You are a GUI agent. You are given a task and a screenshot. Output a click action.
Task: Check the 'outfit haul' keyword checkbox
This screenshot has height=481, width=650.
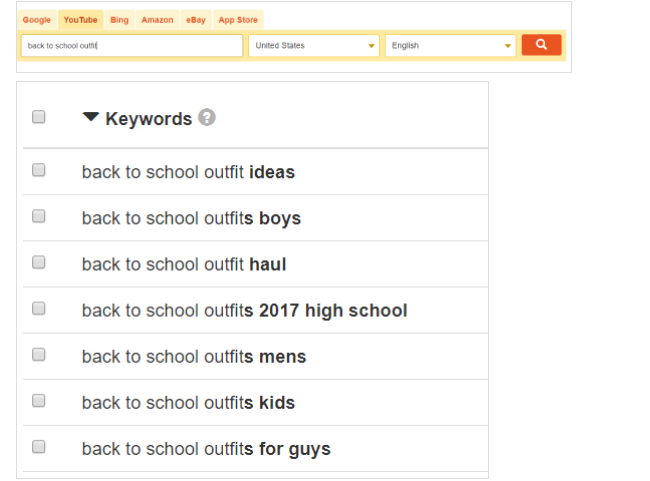39,262
